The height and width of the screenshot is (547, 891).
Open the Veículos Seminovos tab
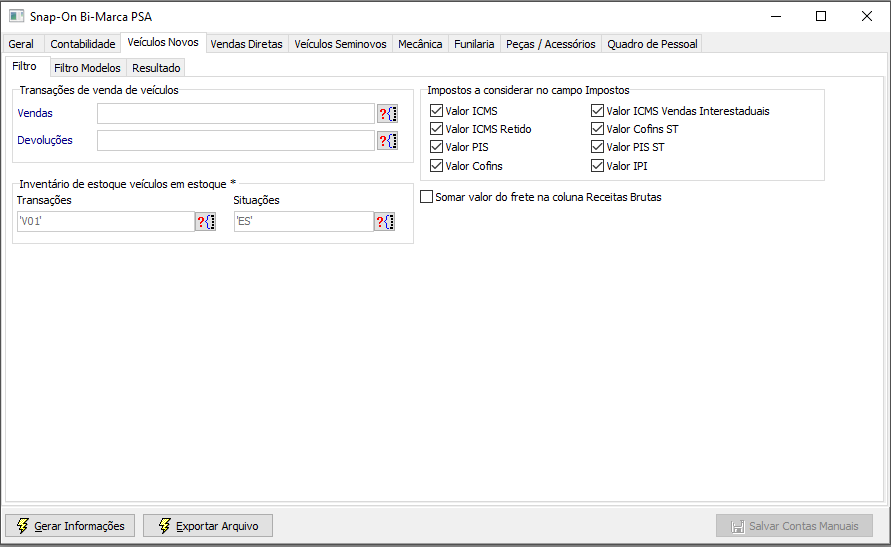[340, 44]
